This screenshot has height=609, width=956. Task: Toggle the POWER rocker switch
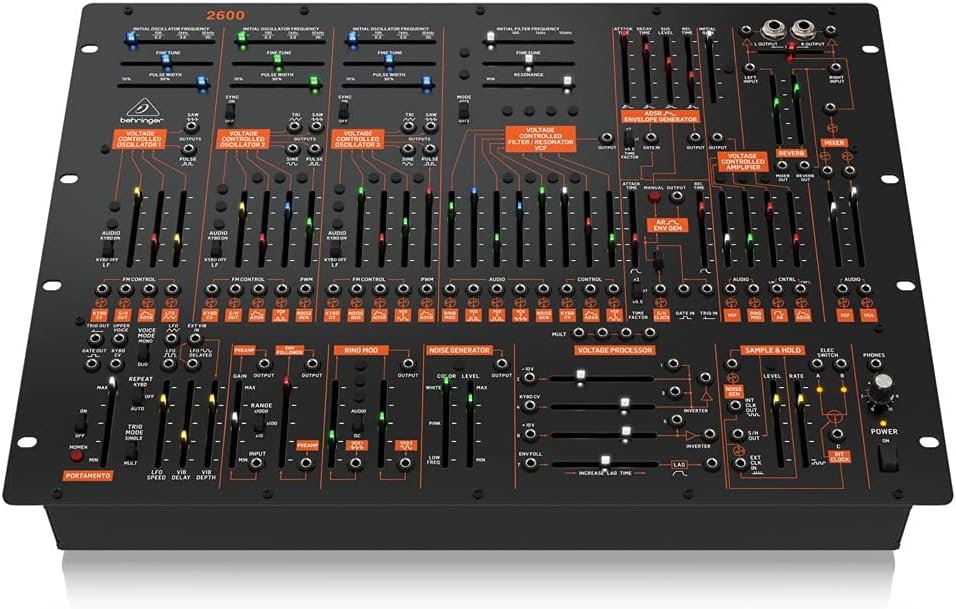click(888, 458)
